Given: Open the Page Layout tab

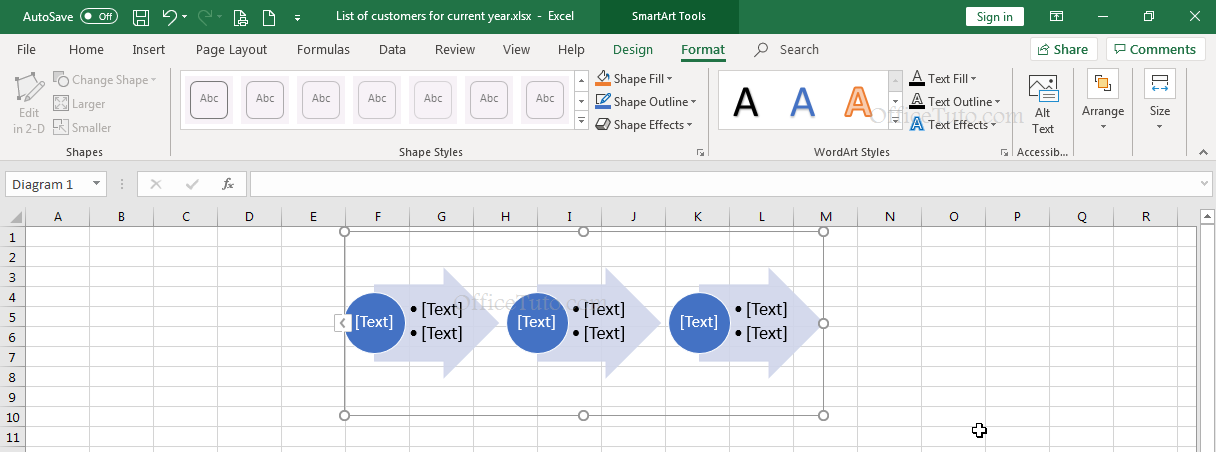Looking at the screenshot, I should [x=231, y=49].
